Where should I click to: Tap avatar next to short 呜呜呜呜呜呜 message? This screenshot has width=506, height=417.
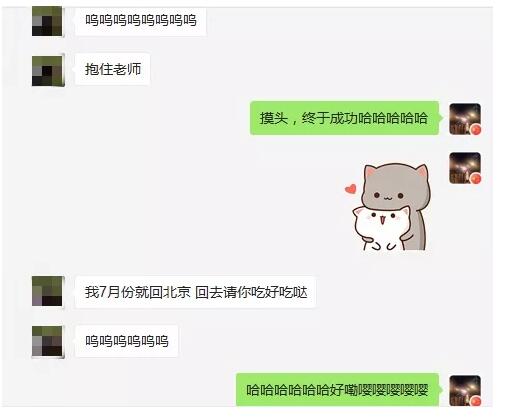click(47, 341)
